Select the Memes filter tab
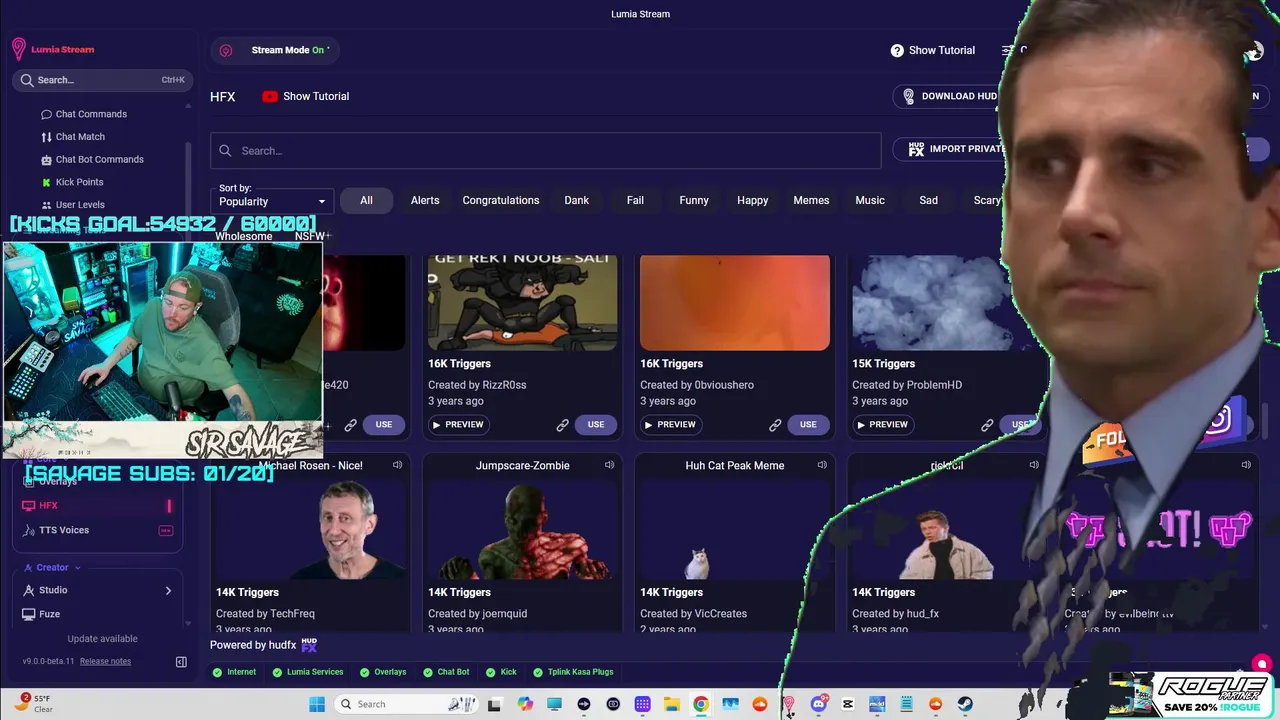Viewport: 1280px width, 720px height. click(811, 200)
